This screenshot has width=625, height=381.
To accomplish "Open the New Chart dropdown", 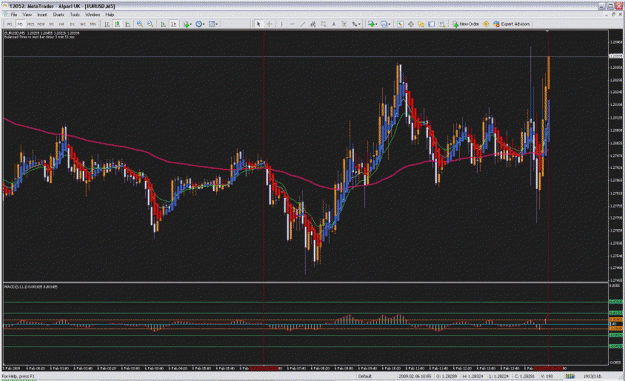I will point(373,24).
